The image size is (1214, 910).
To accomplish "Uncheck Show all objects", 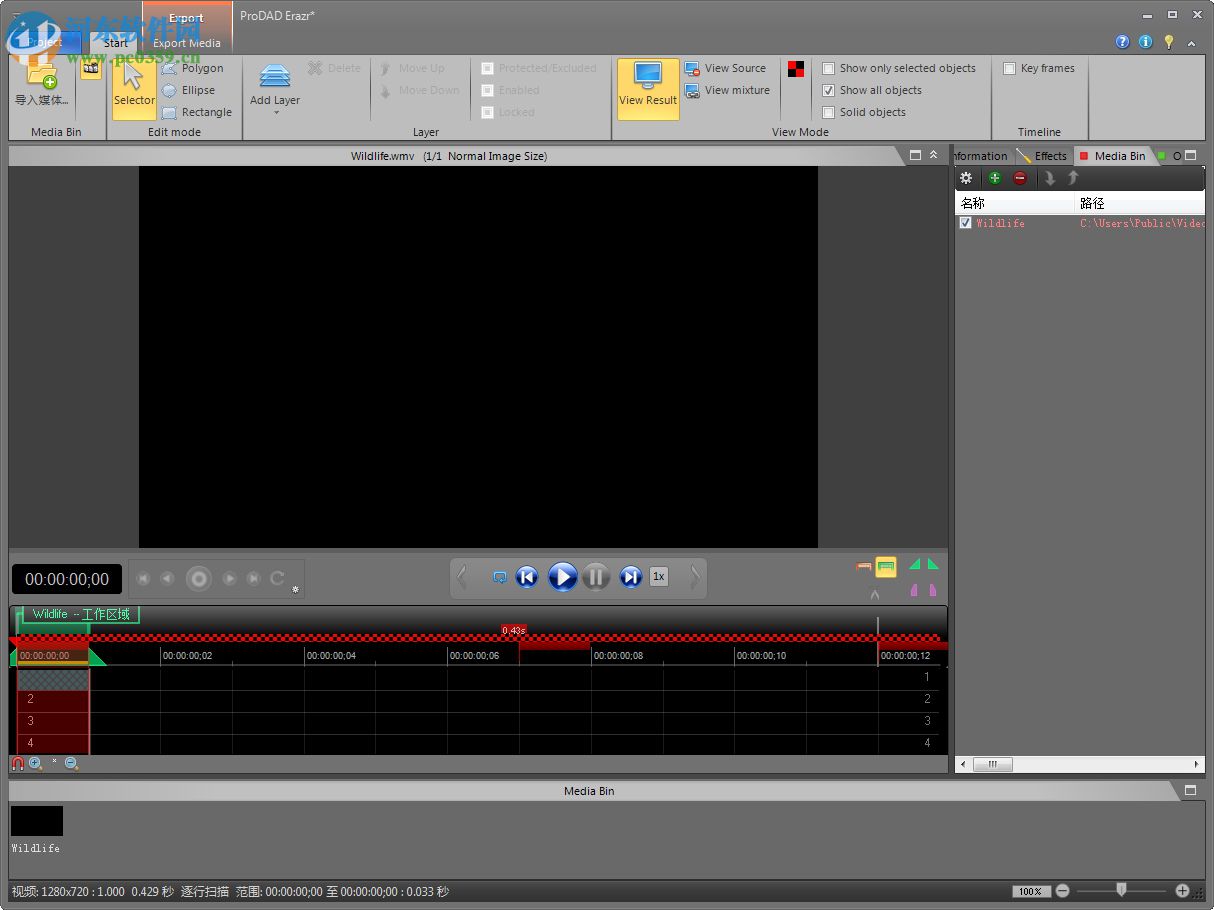I will pyautogui.click(x=828, y=90).
